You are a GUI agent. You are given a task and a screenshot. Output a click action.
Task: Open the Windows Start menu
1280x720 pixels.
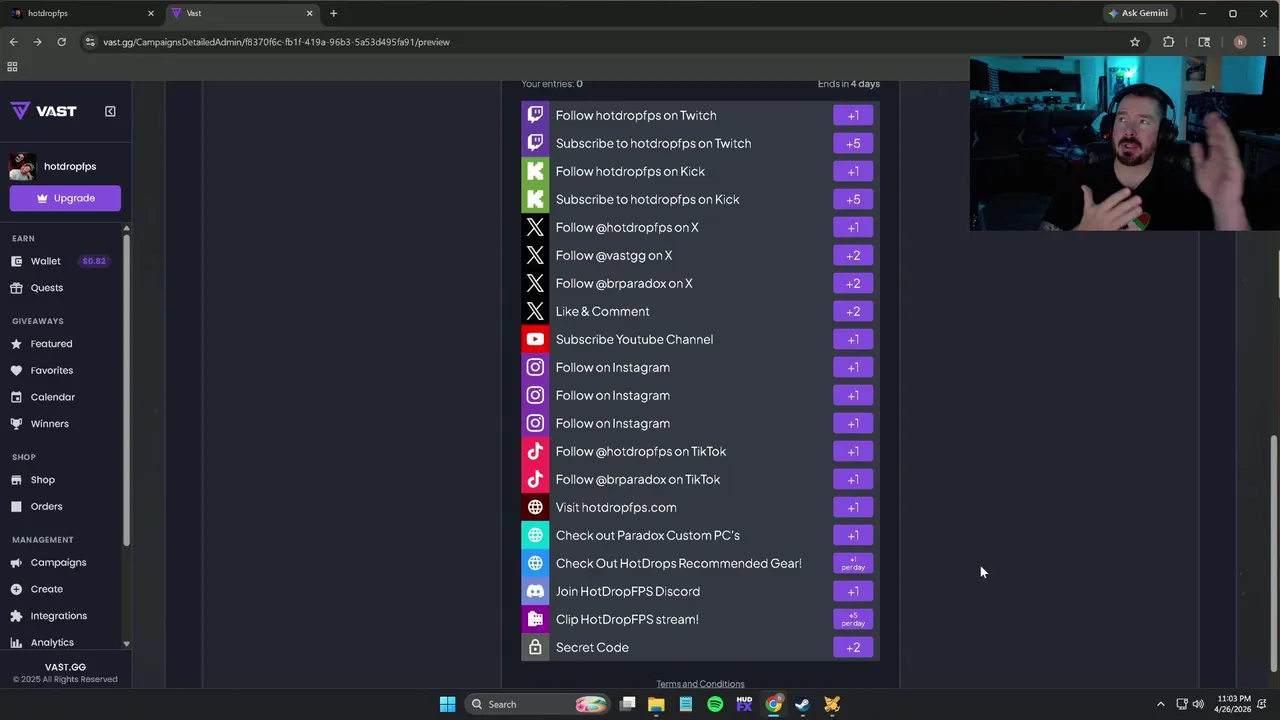coord(447,704)
